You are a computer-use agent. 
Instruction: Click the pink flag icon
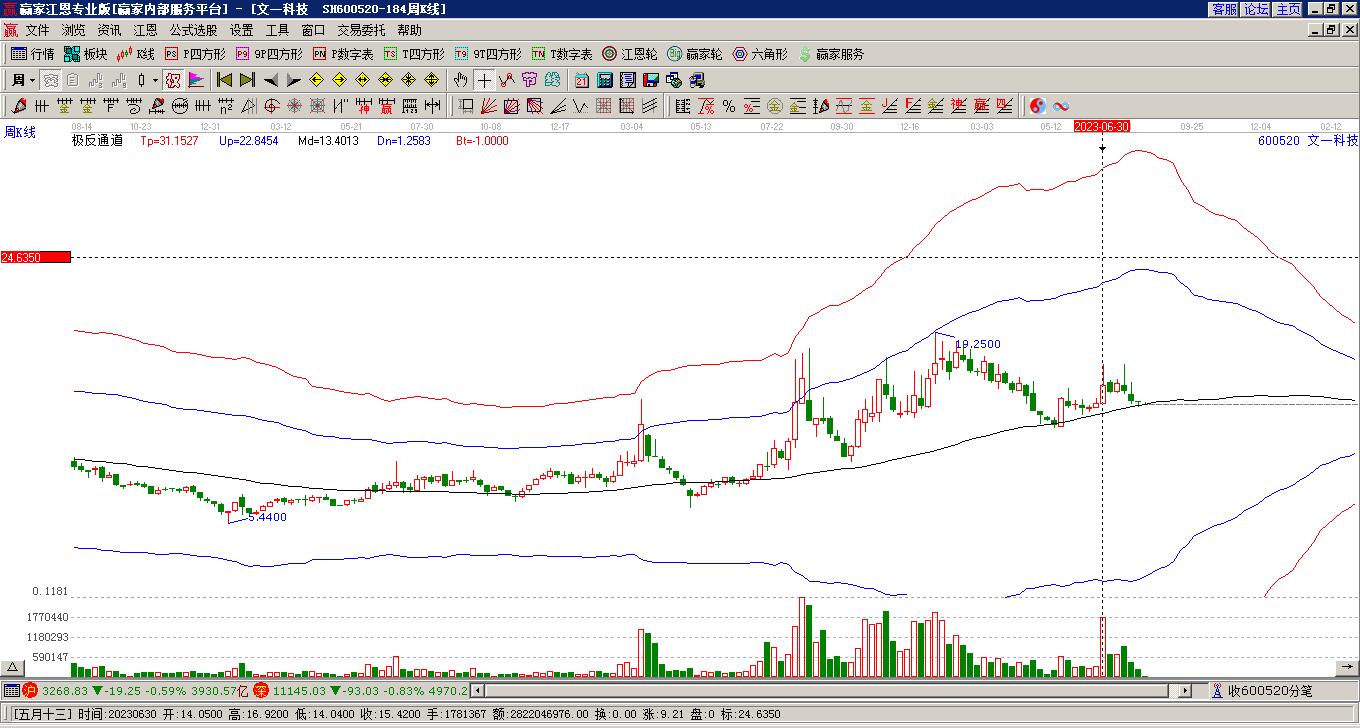[196, 80]
